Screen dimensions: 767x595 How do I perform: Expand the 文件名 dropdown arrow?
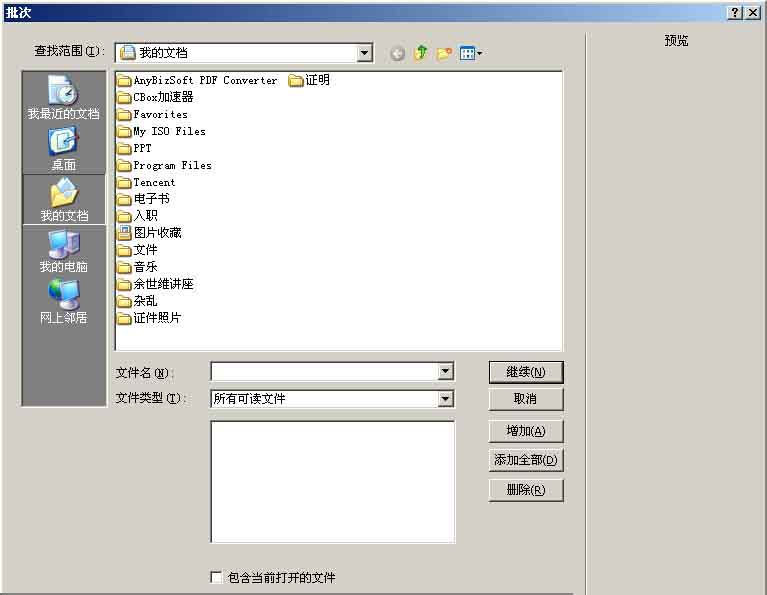click(445, 372)
